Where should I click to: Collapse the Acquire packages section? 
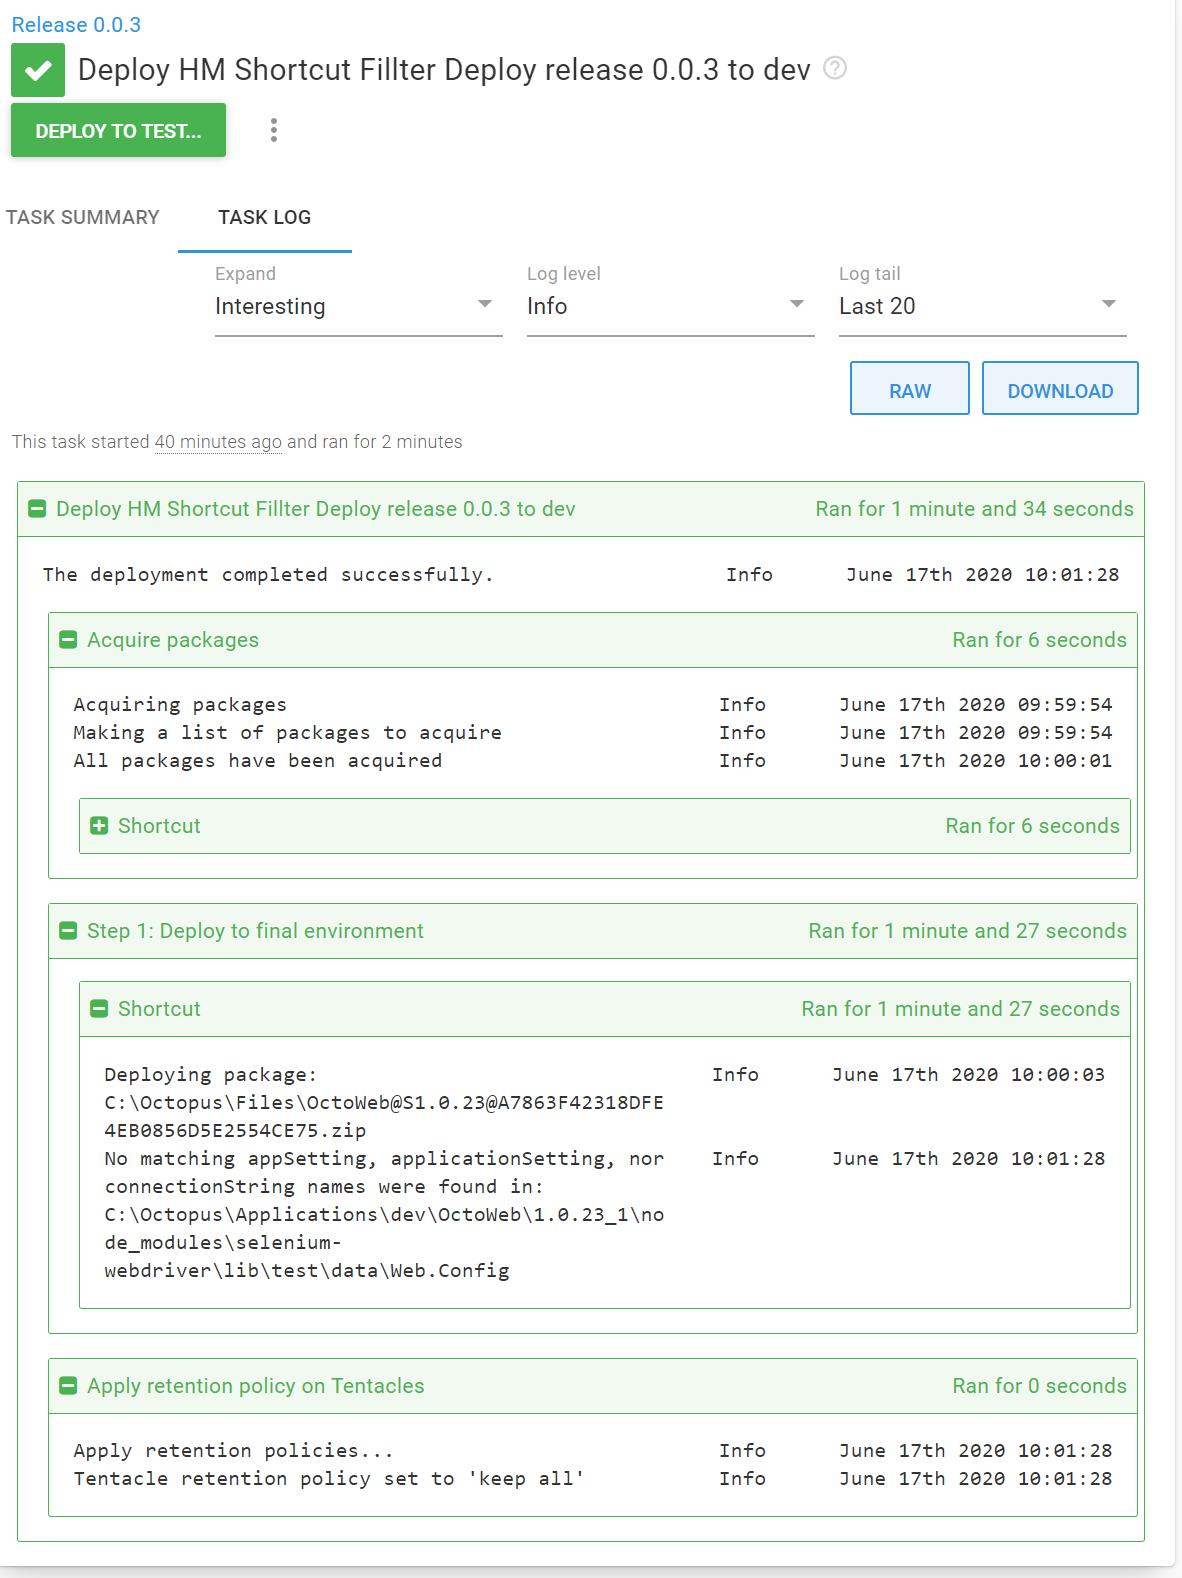pos(68,640)
